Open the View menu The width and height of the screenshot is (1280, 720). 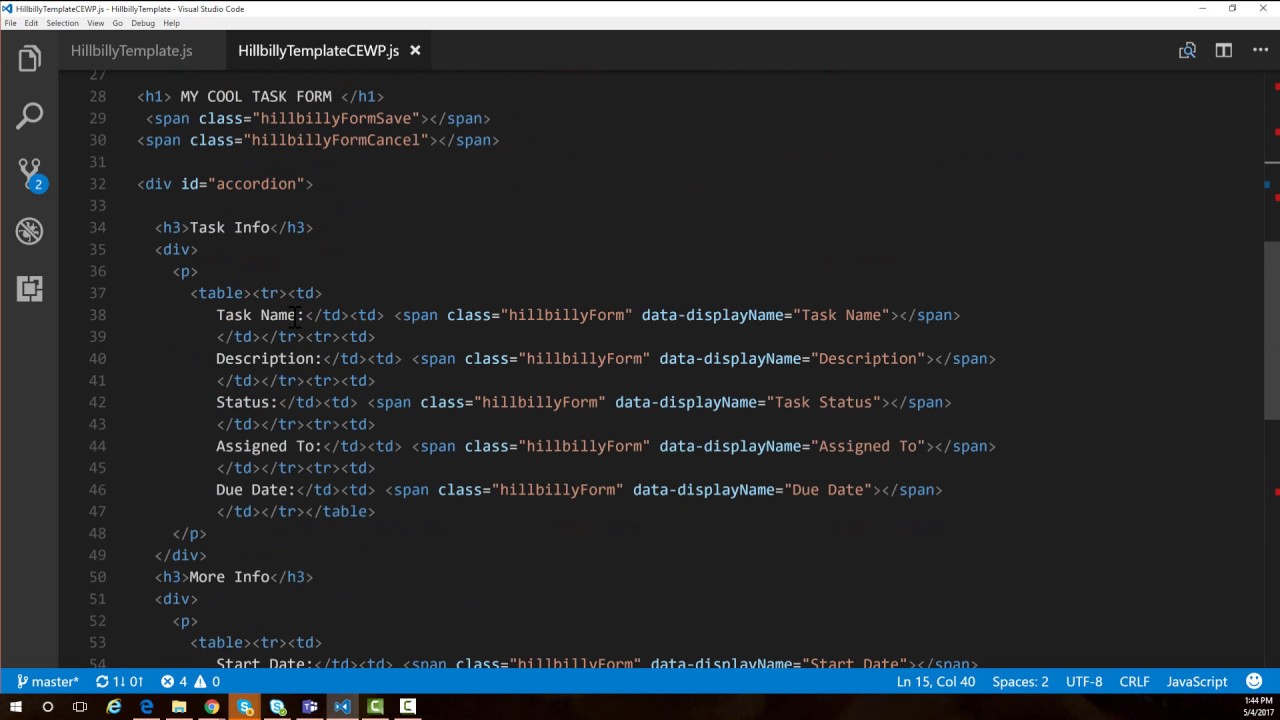(x=95, y=23)
